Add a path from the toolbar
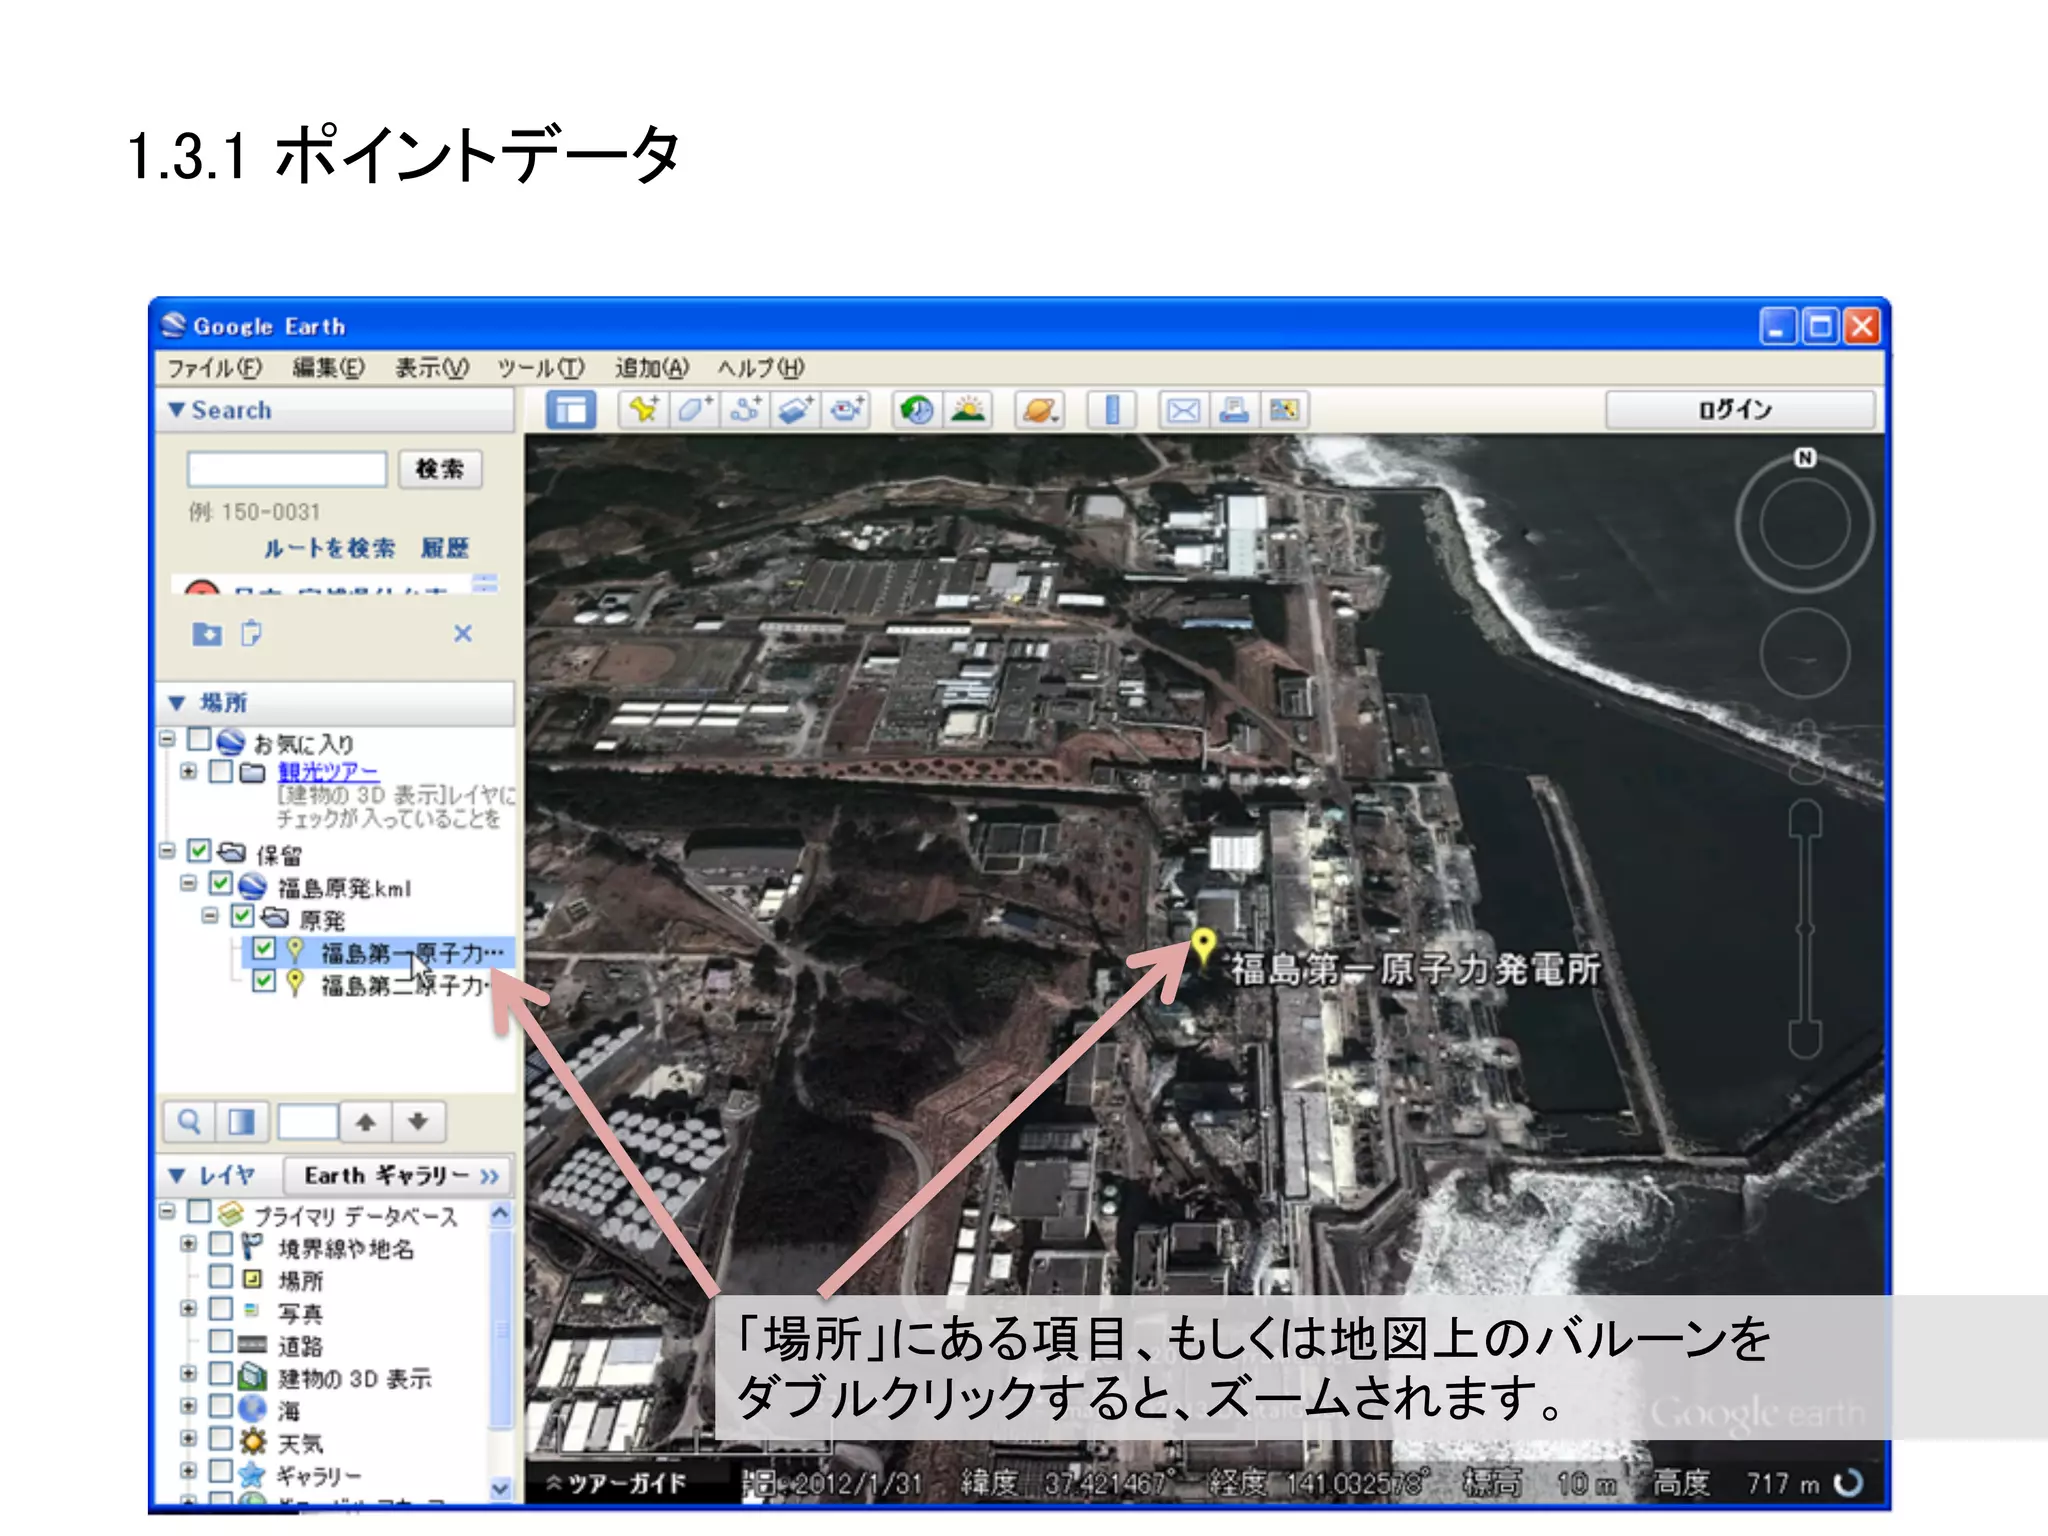The image size is (2048, 1536). point(745,410)
